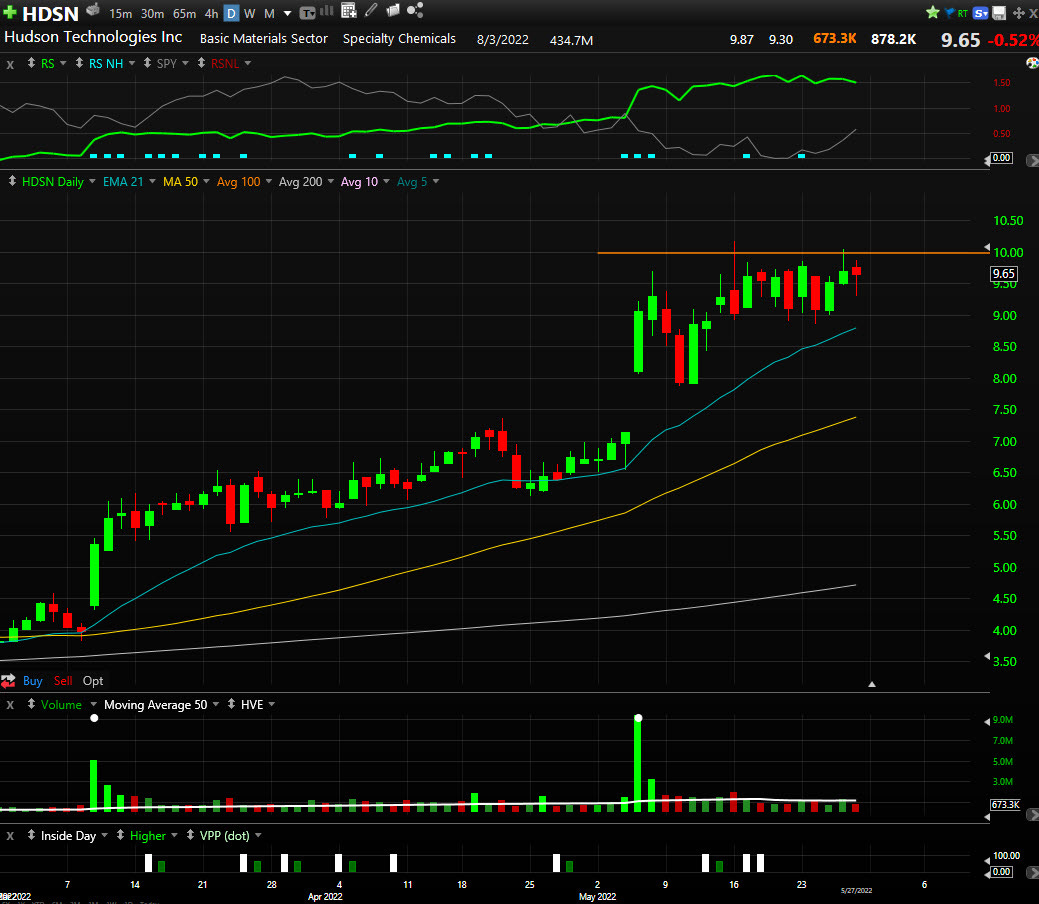Click the orange horizontal line at 10.00
The width and height of the screenshot is (1039, 904).
(x=793, y=253)
